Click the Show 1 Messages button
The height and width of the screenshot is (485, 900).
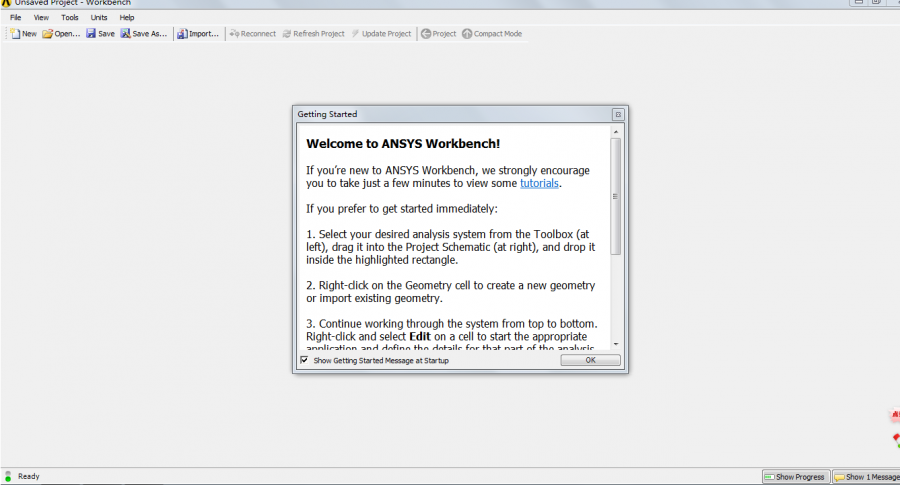pyautogui.click(x=867, y=477)
